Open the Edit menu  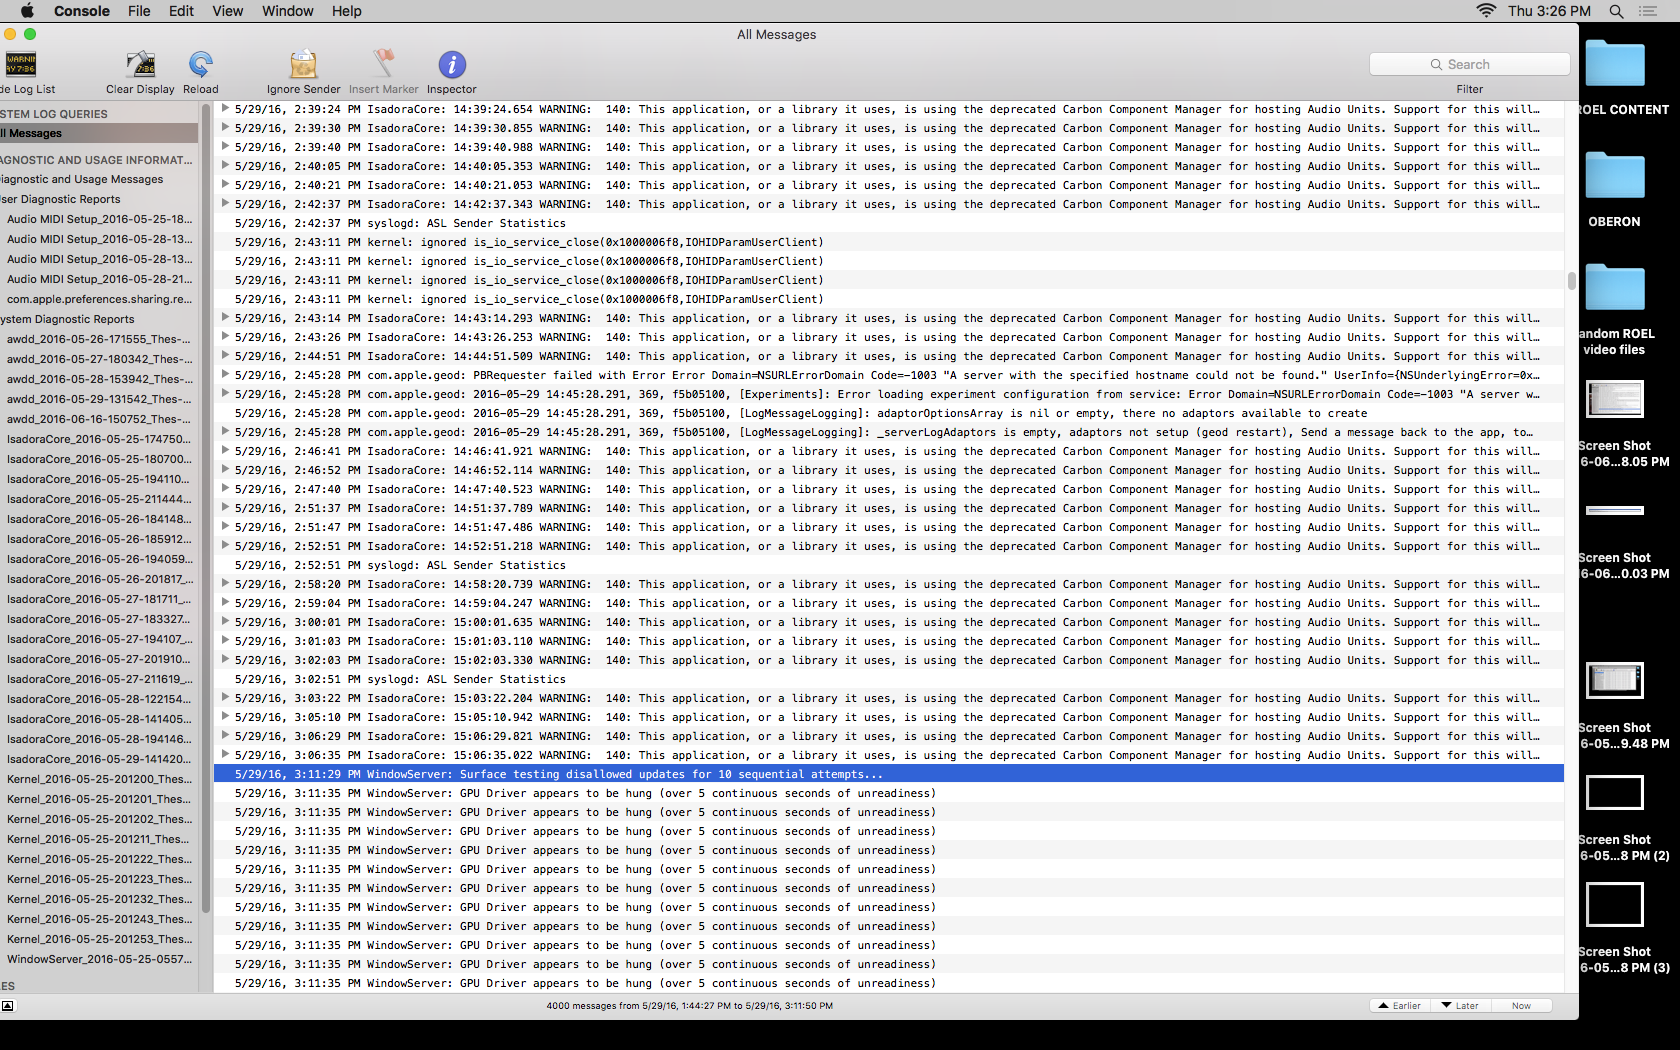(181, 11)
